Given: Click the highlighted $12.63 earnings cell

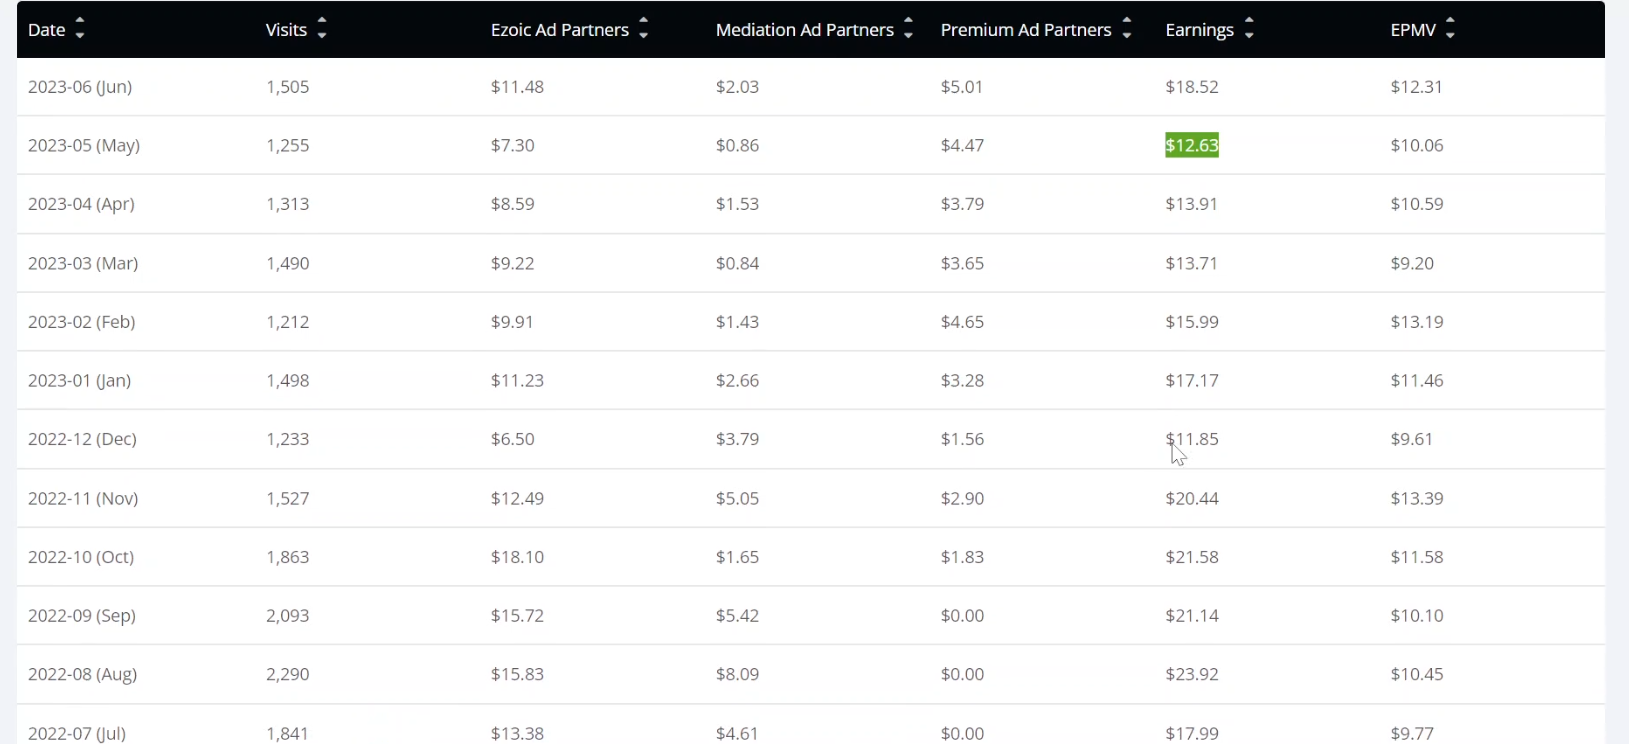Looking at the screenshot, I should 1192,145.
